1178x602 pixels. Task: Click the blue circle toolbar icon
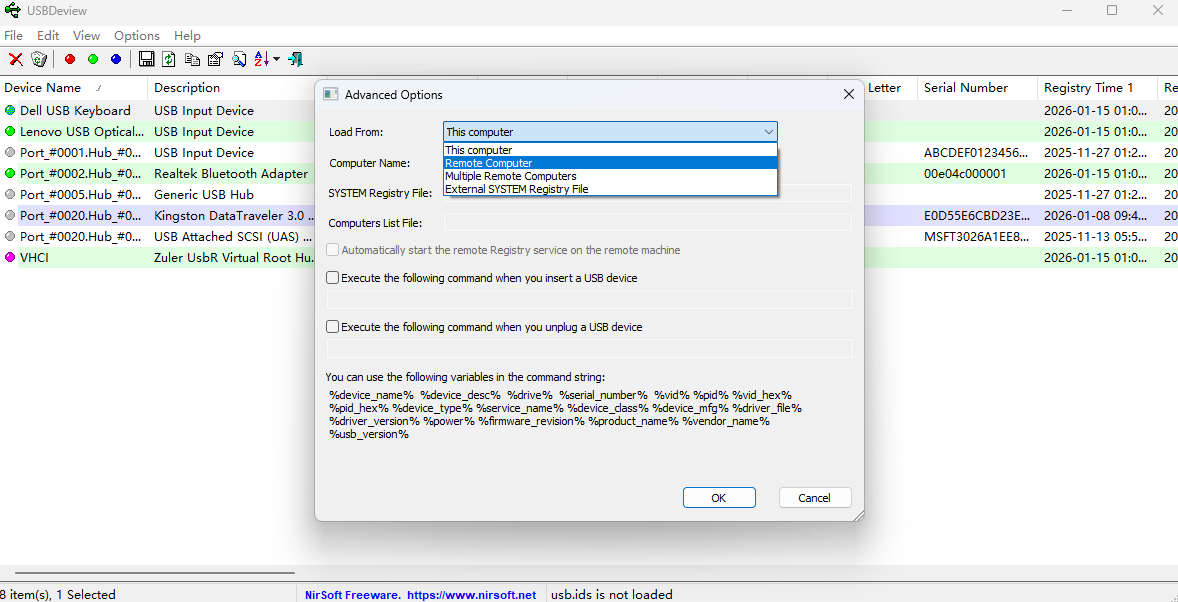click(116, 59)
